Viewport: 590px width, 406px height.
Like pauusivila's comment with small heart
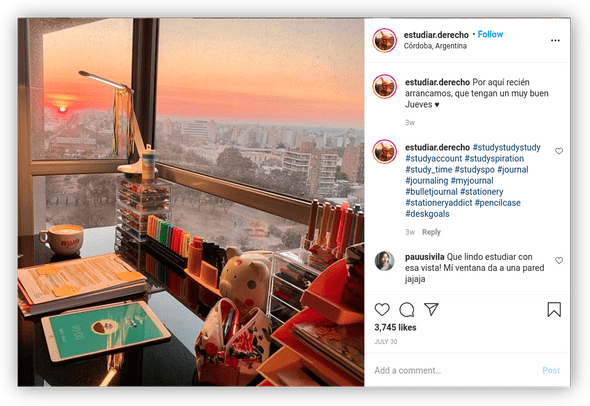[x=559, y=260]
